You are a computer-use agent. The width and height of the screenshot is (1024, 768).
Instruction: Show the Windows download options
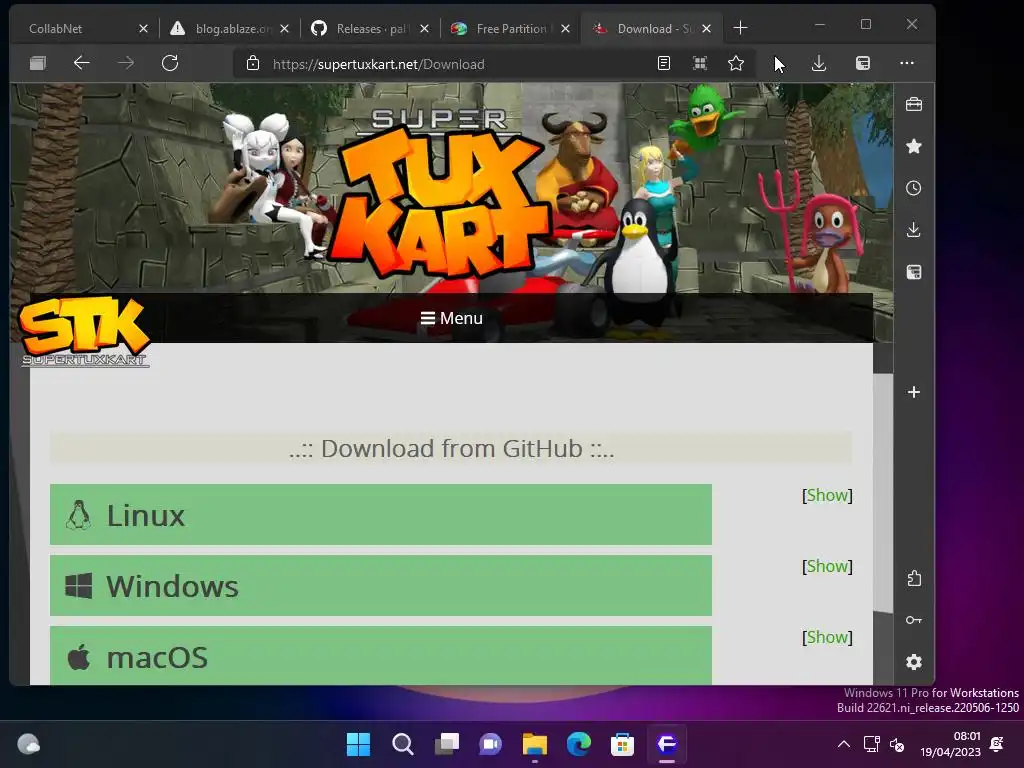[x=827, y=566]
